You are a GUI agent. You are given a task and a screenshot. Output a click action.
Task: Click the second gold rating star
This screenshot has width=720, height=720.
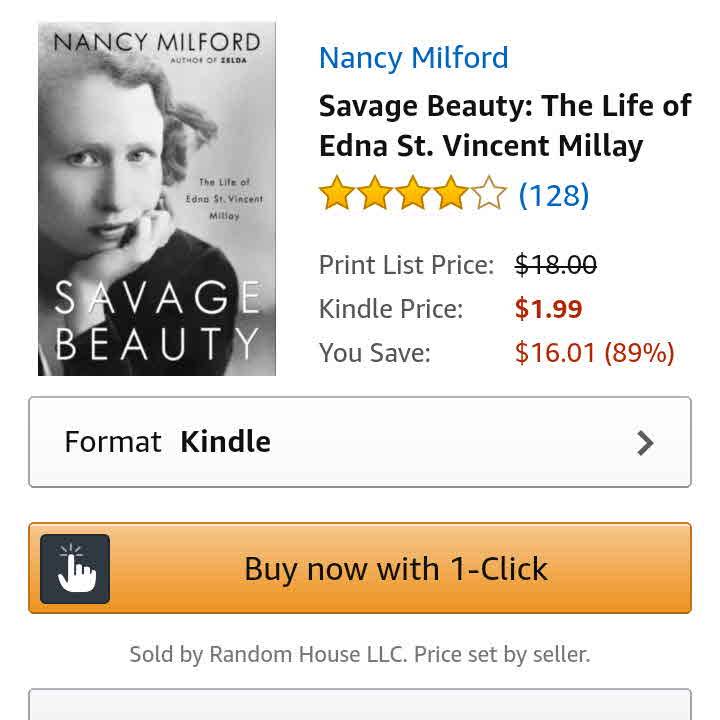(375, 194)
